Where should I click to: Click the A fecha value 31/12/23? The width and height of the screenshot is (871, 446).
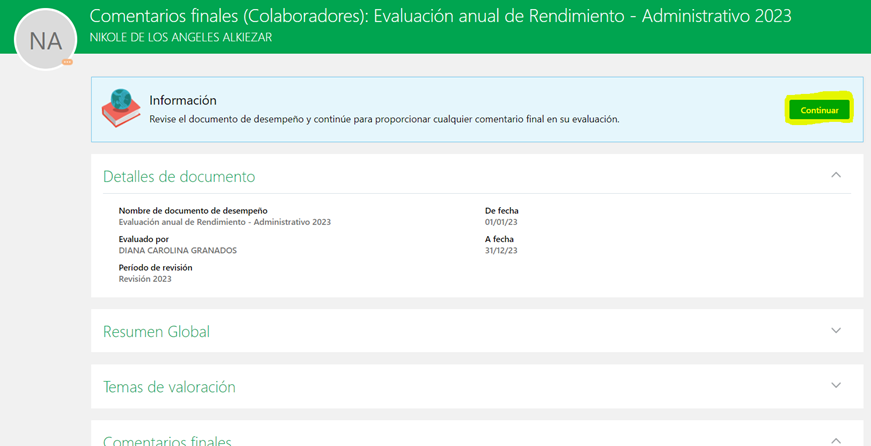pyautogui.click(x=501, y=251)
